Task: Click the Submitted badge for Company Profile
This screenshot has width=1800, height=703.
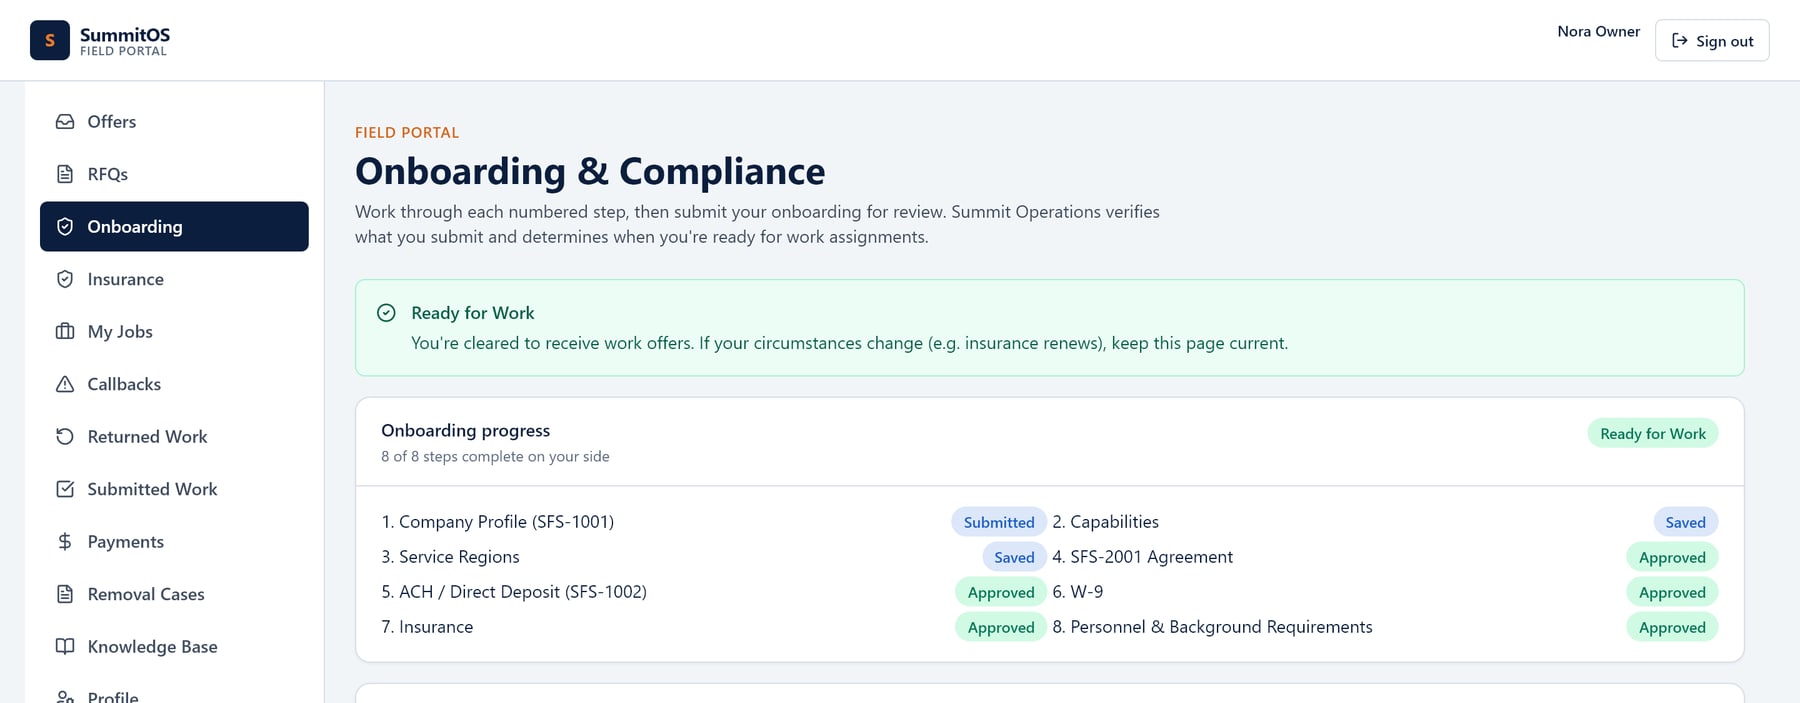Action: click(999, 522)
